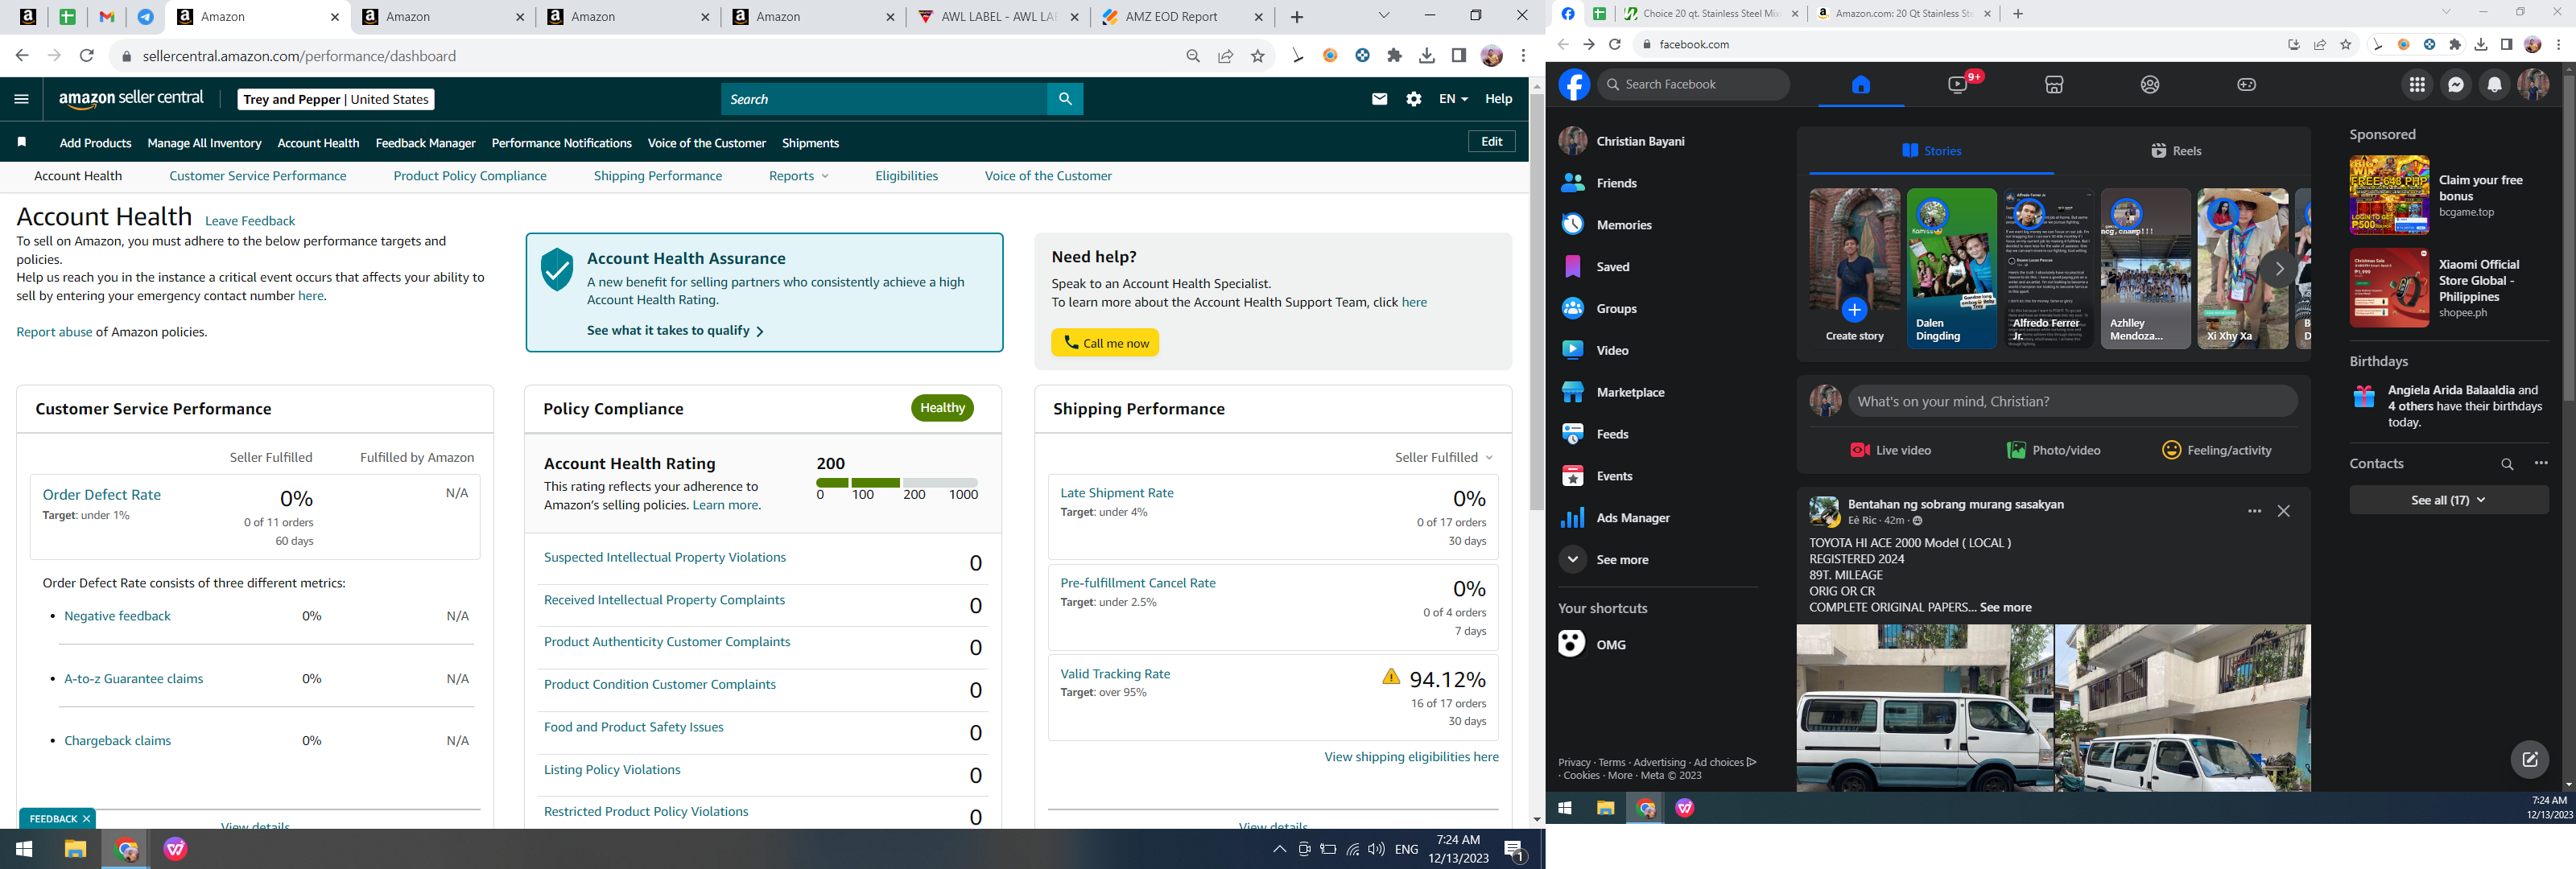Click the Edit button in Seller Central navigation
This screenshot has width=2576, height=869.
1491,142
